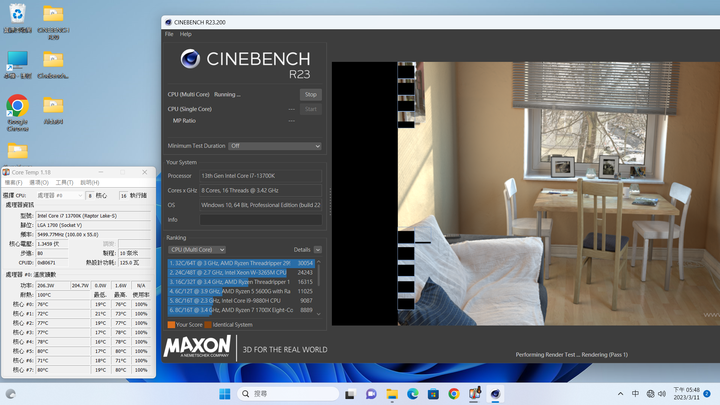Click the ranking list scrollbar
Viewport: 720px width, 405px height.
[319, 288]
